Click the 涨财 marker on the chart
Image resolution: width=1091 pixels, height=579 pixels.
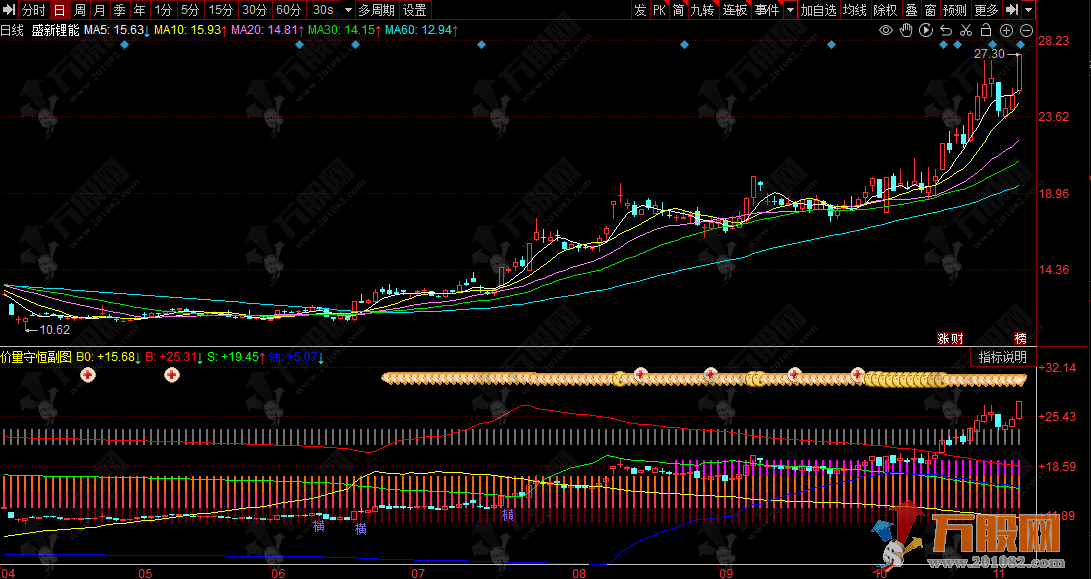(949, 338)
